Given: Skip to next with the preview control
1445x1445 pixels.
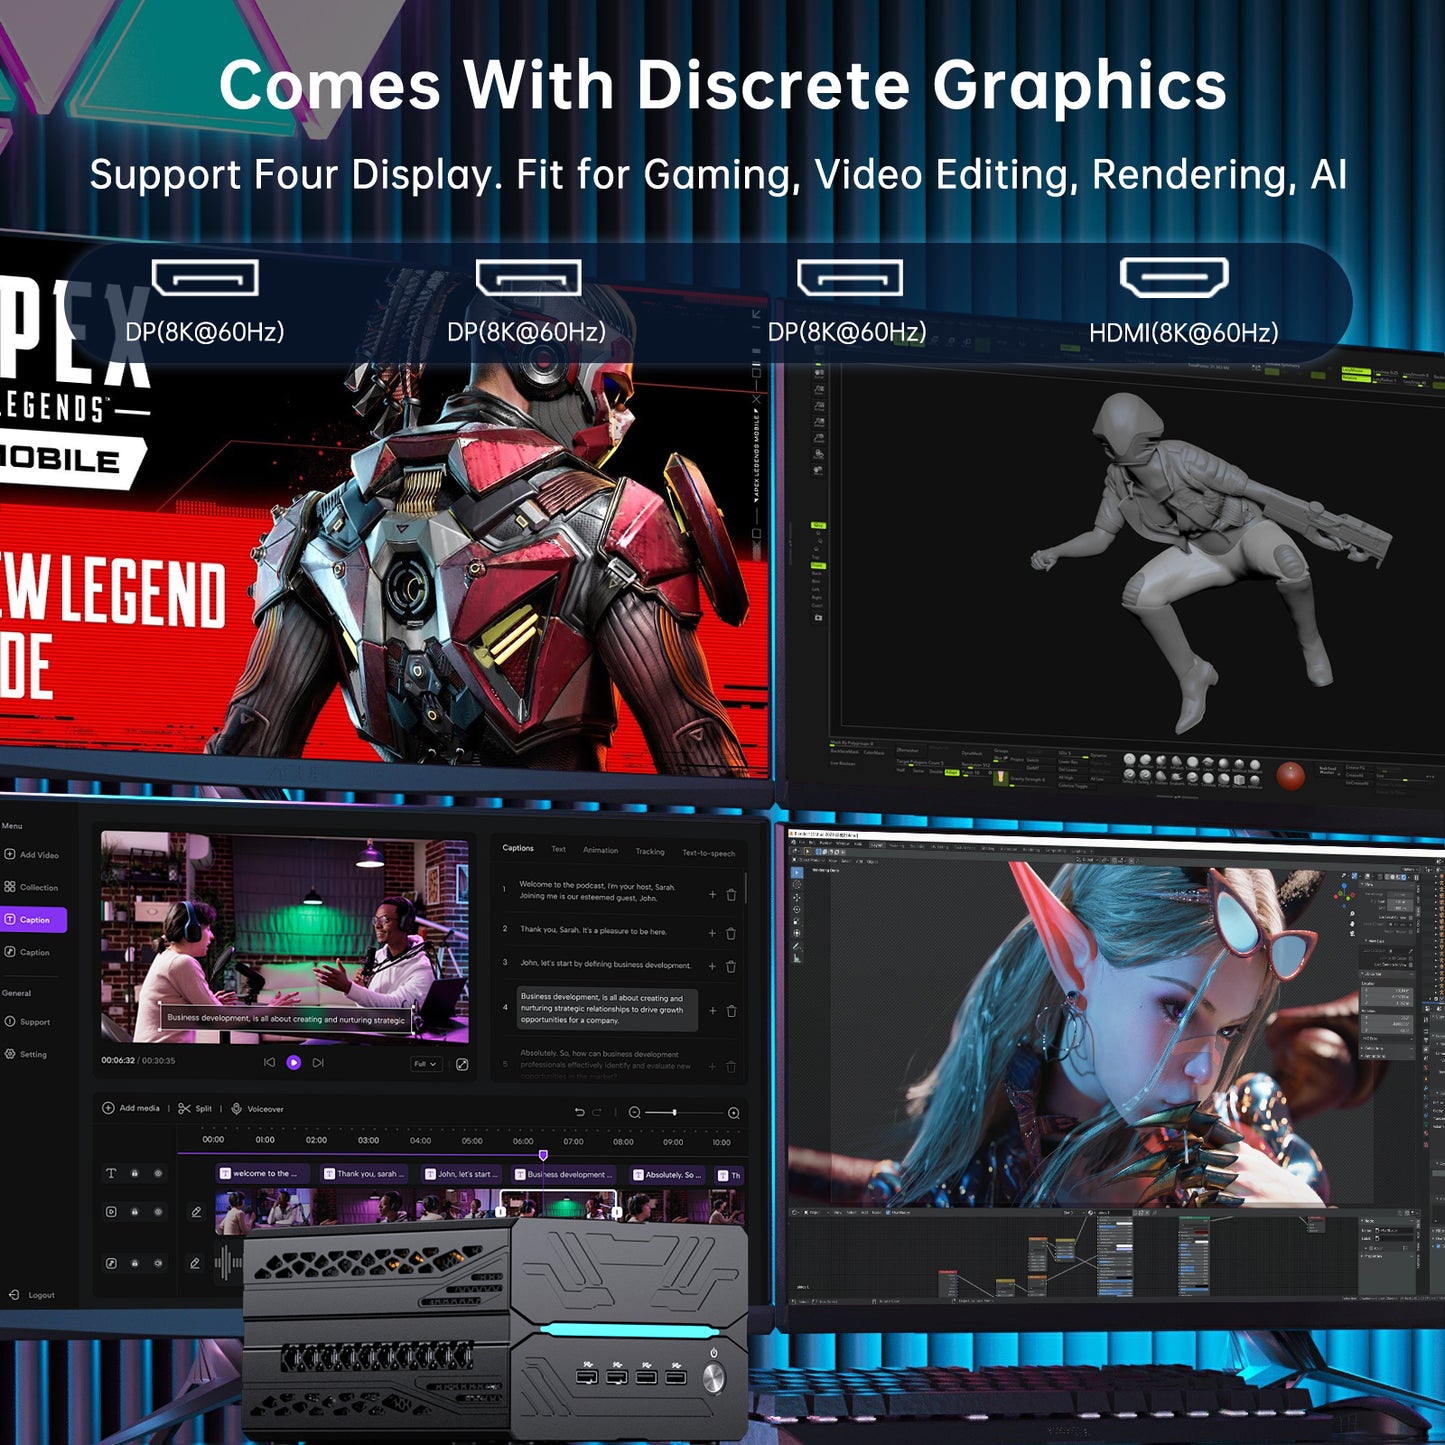Looking at the screenshot, I should [x=318, y=1062].
